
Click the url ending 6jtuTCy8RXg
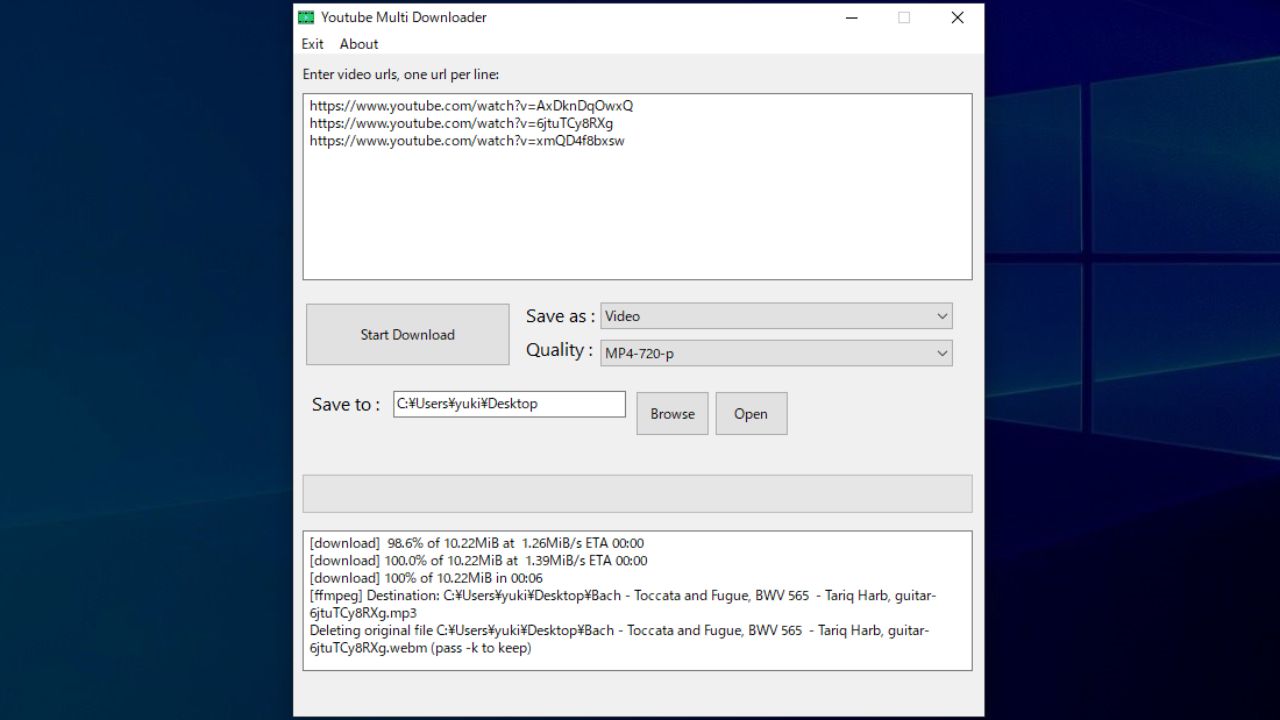coord(461,123)
